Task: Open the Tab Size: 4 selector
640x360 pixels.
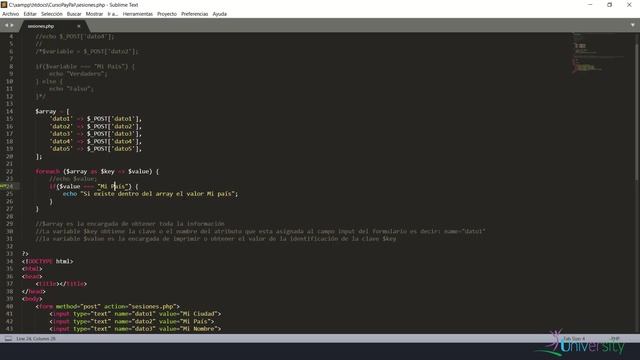Action: (574, 338)
